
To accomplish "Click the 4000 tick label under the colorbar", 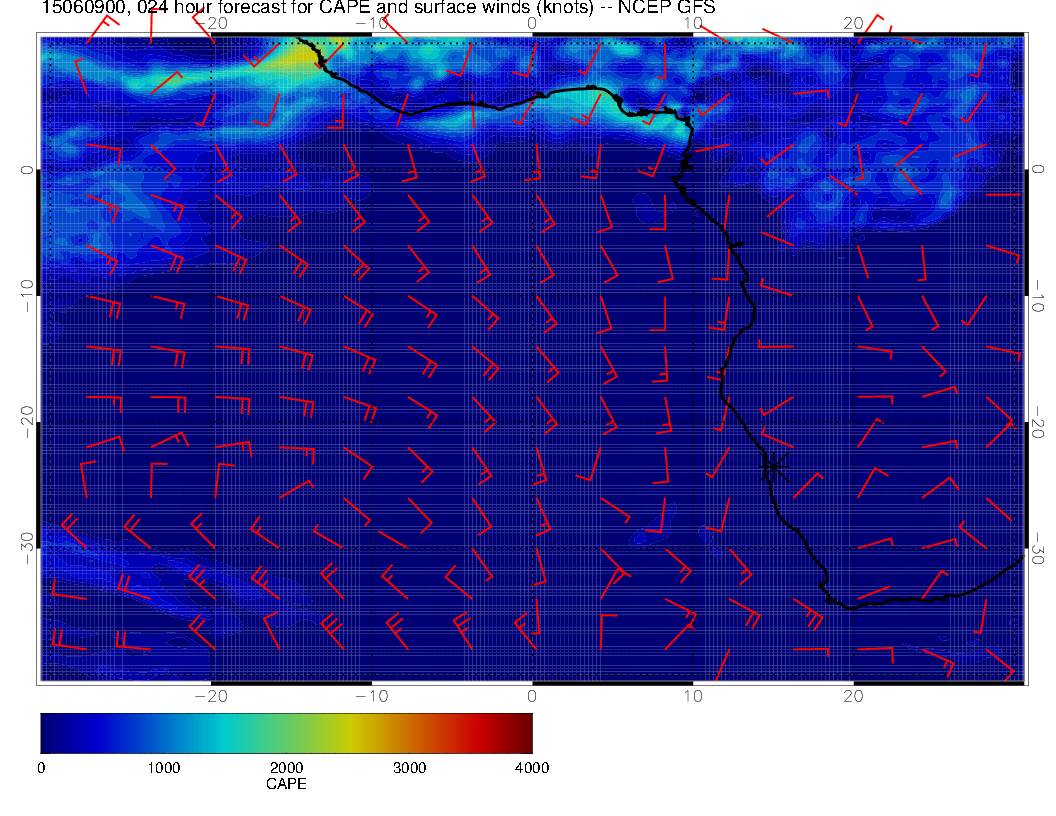I will [531, 768].
